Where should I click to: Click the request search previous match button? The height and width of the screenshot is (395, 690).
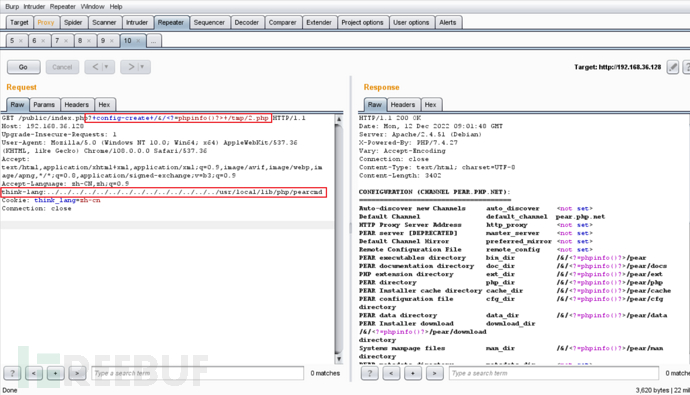point(34,373)
